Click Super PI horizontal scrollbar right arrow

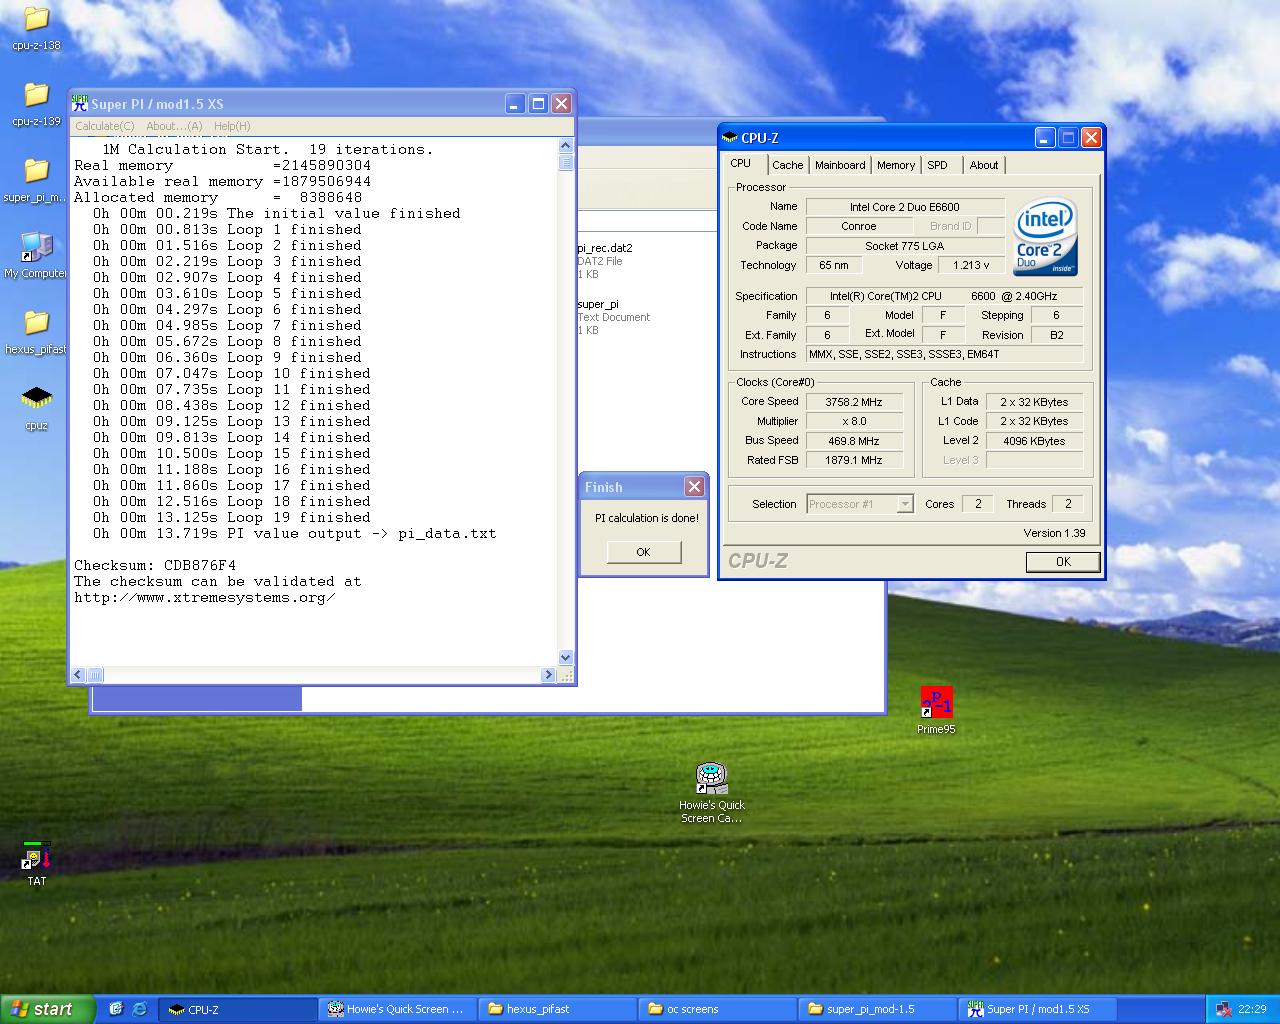(548, 675)
